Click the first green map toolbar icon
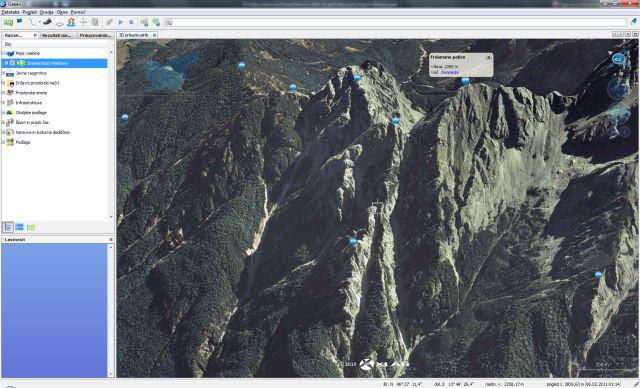640x388 pixels. coord(8,22)
